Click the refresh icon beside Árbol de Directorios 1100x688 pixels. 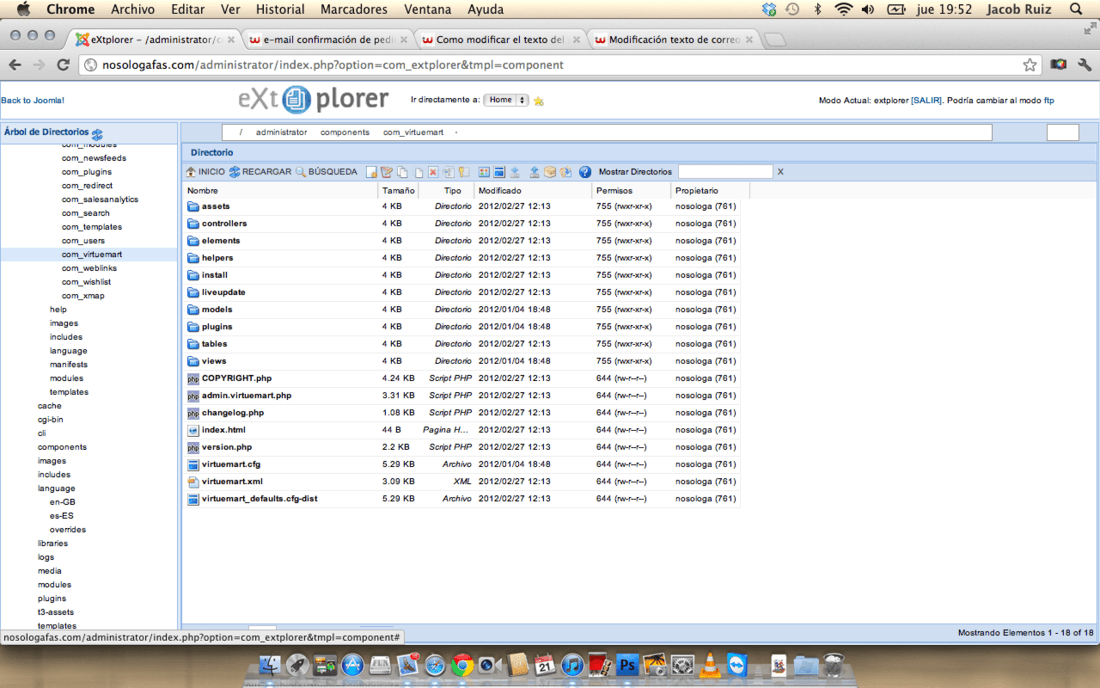click(x=98, y=133)
